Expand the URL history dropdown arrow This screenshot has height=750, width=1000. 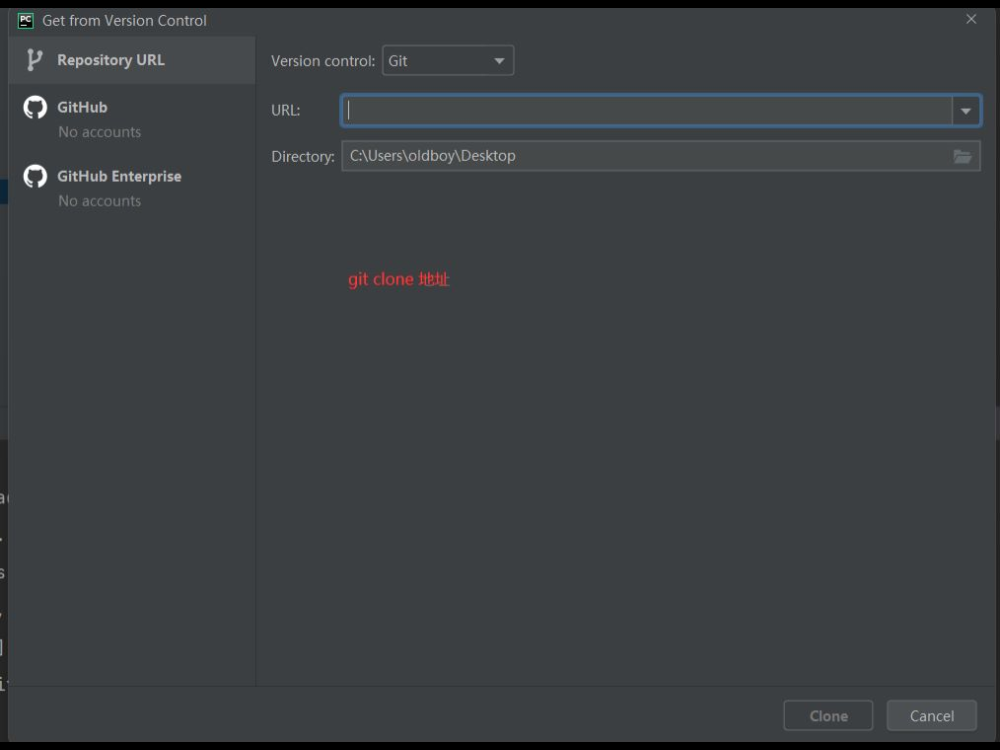(966, 110)
